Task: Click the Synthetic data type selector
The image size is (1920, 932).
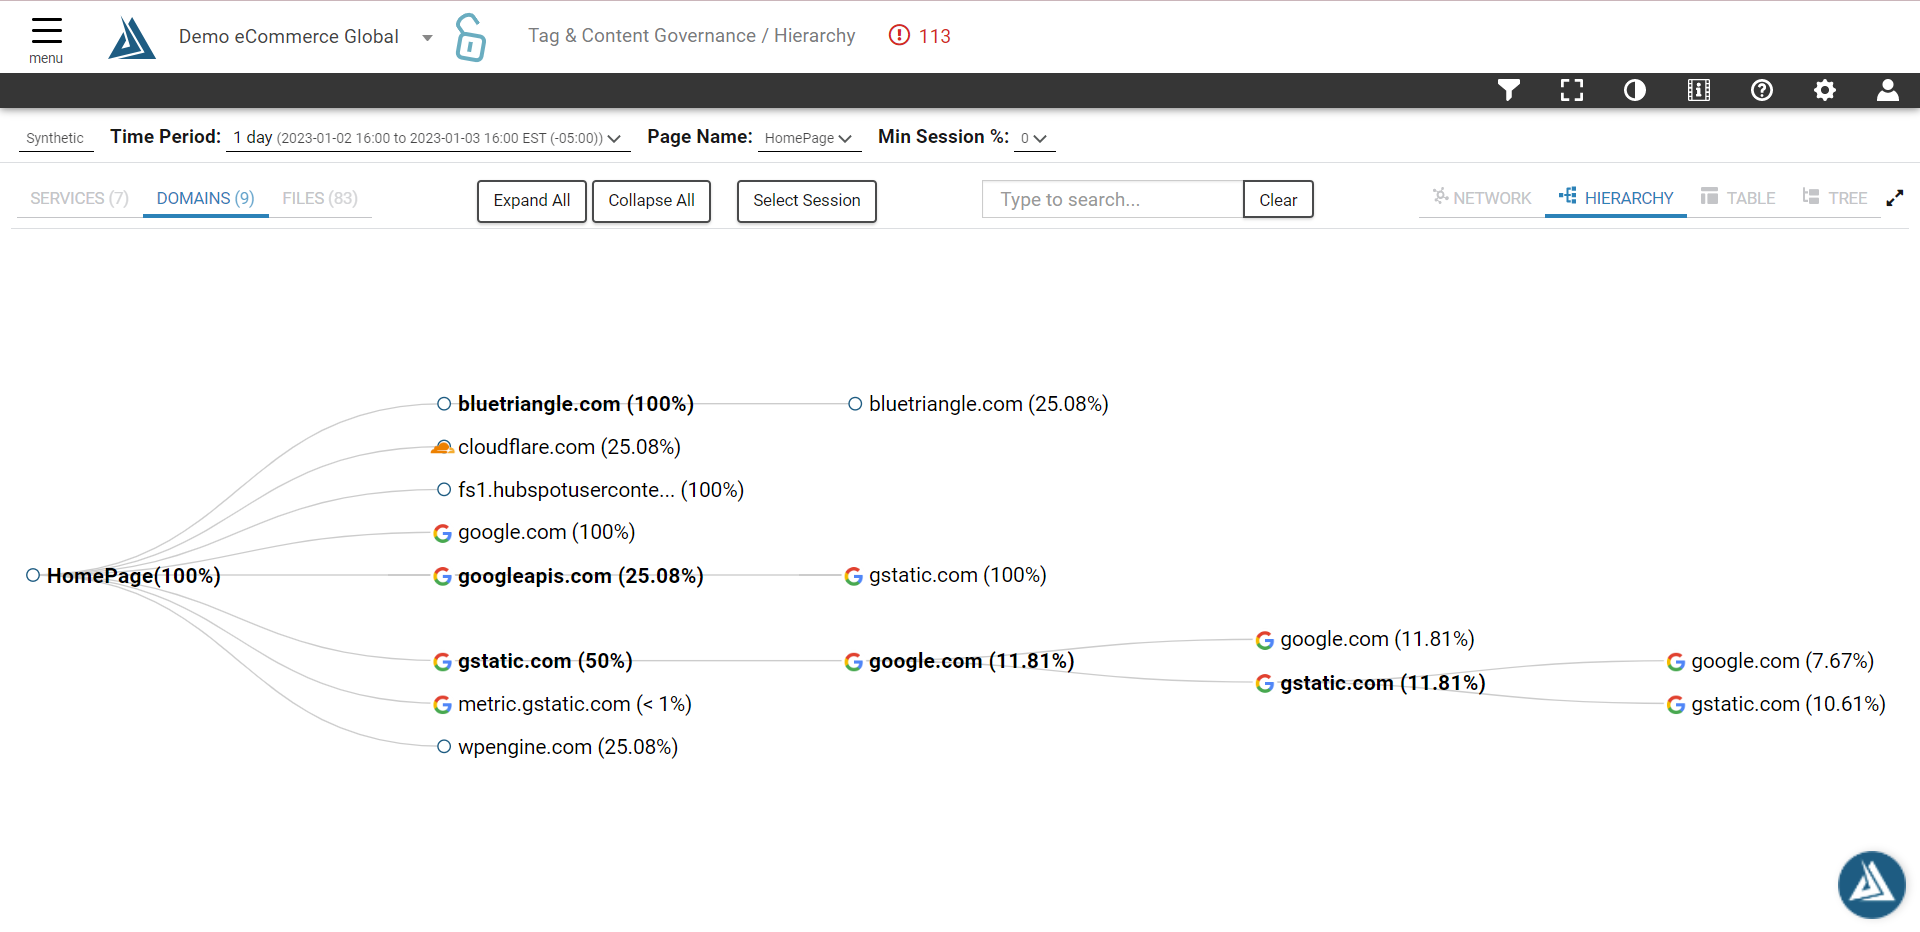Action: (x=55, y=138)
